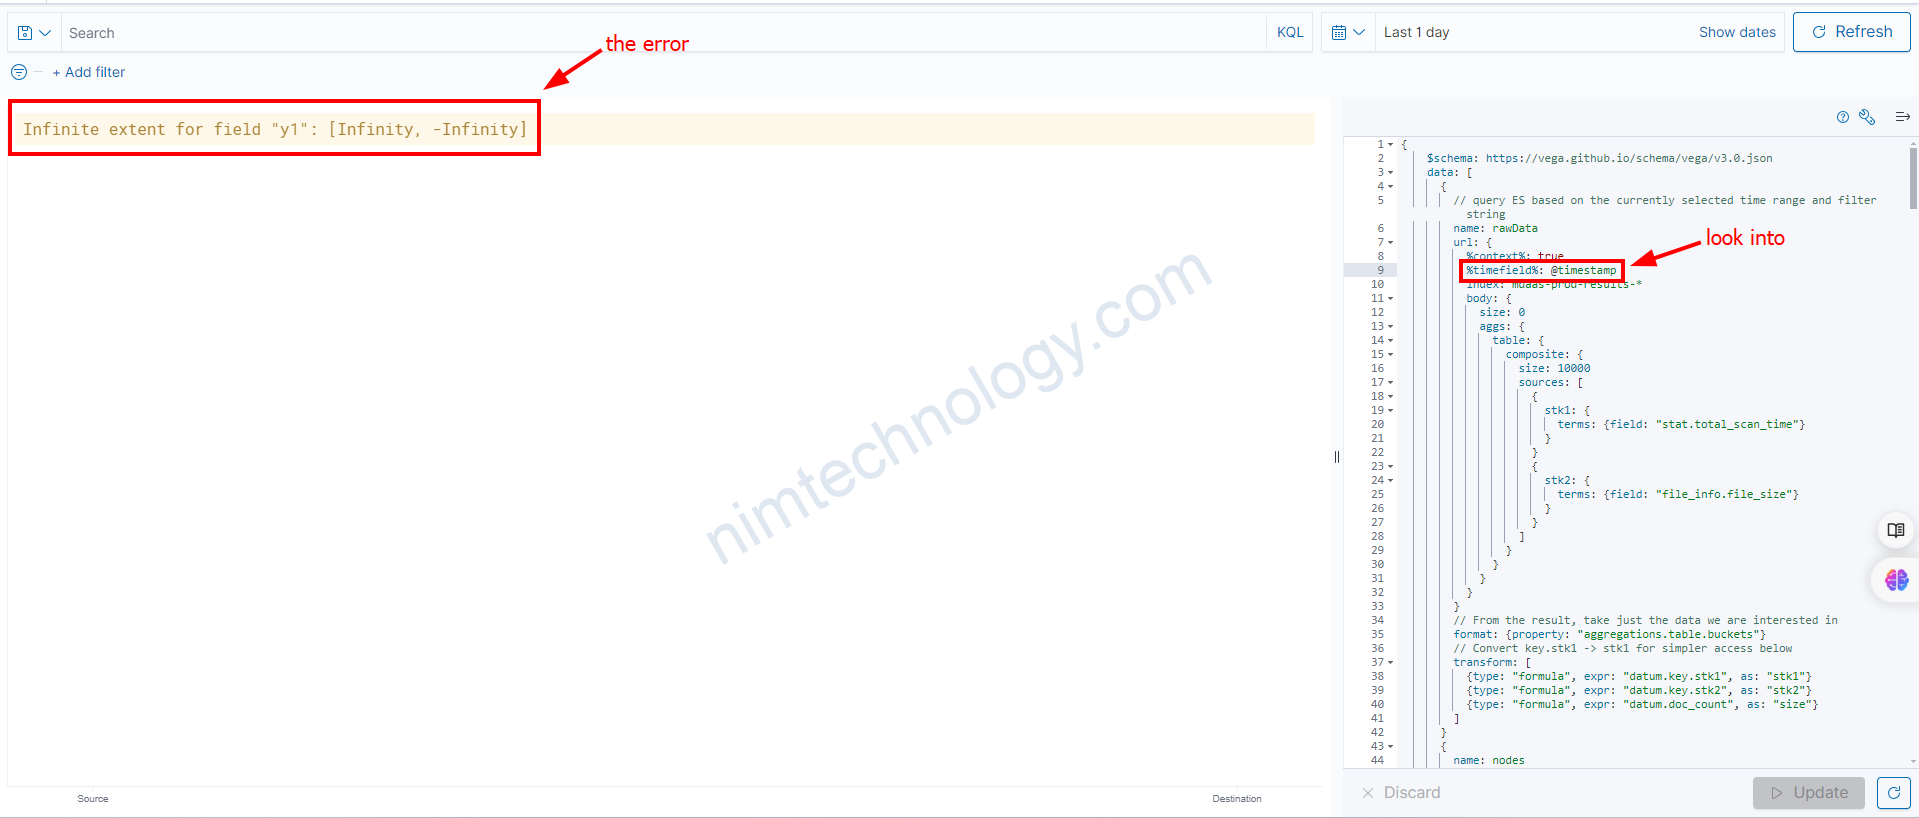Click the Refresh button
This screenshot has width=1919, height=818.
(x=1851, y=32)
